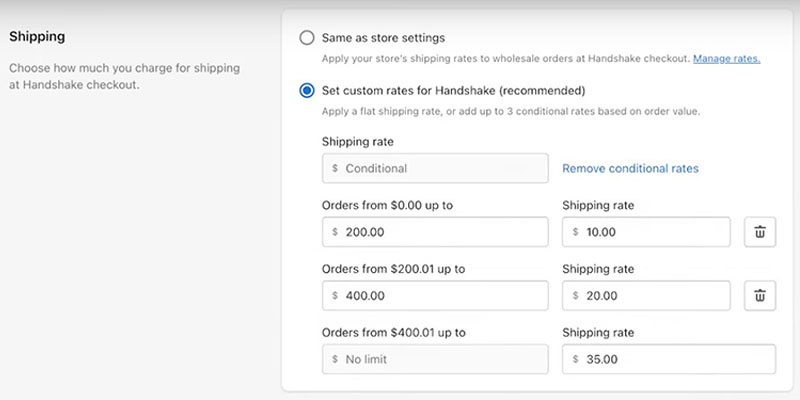Select 'Set custom rates for Handshake' radio option
Viewport: 800px width, 400px height.
307,91
